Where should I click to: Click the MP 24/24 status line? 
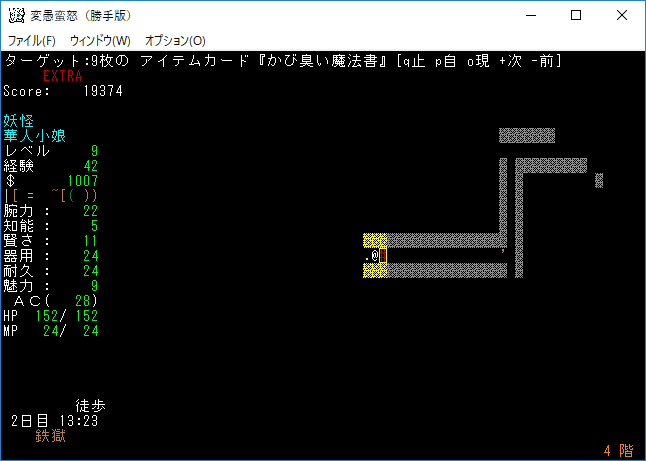pos(51,331)
